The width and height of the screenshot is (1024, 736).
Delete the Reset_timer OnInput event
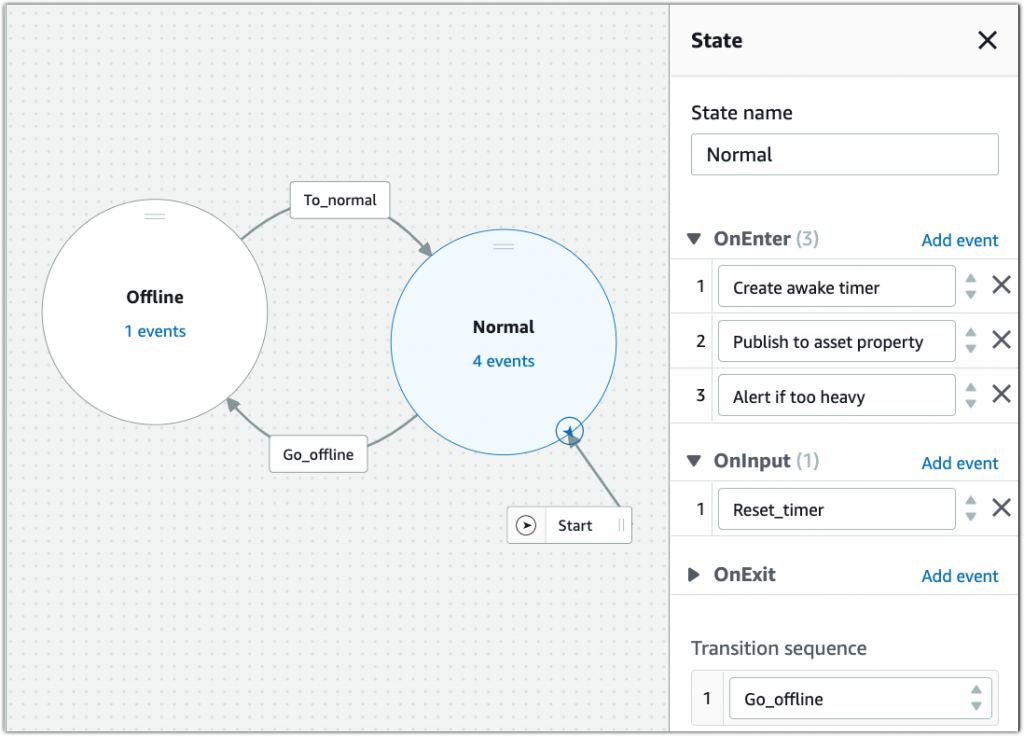(1002, 508)
